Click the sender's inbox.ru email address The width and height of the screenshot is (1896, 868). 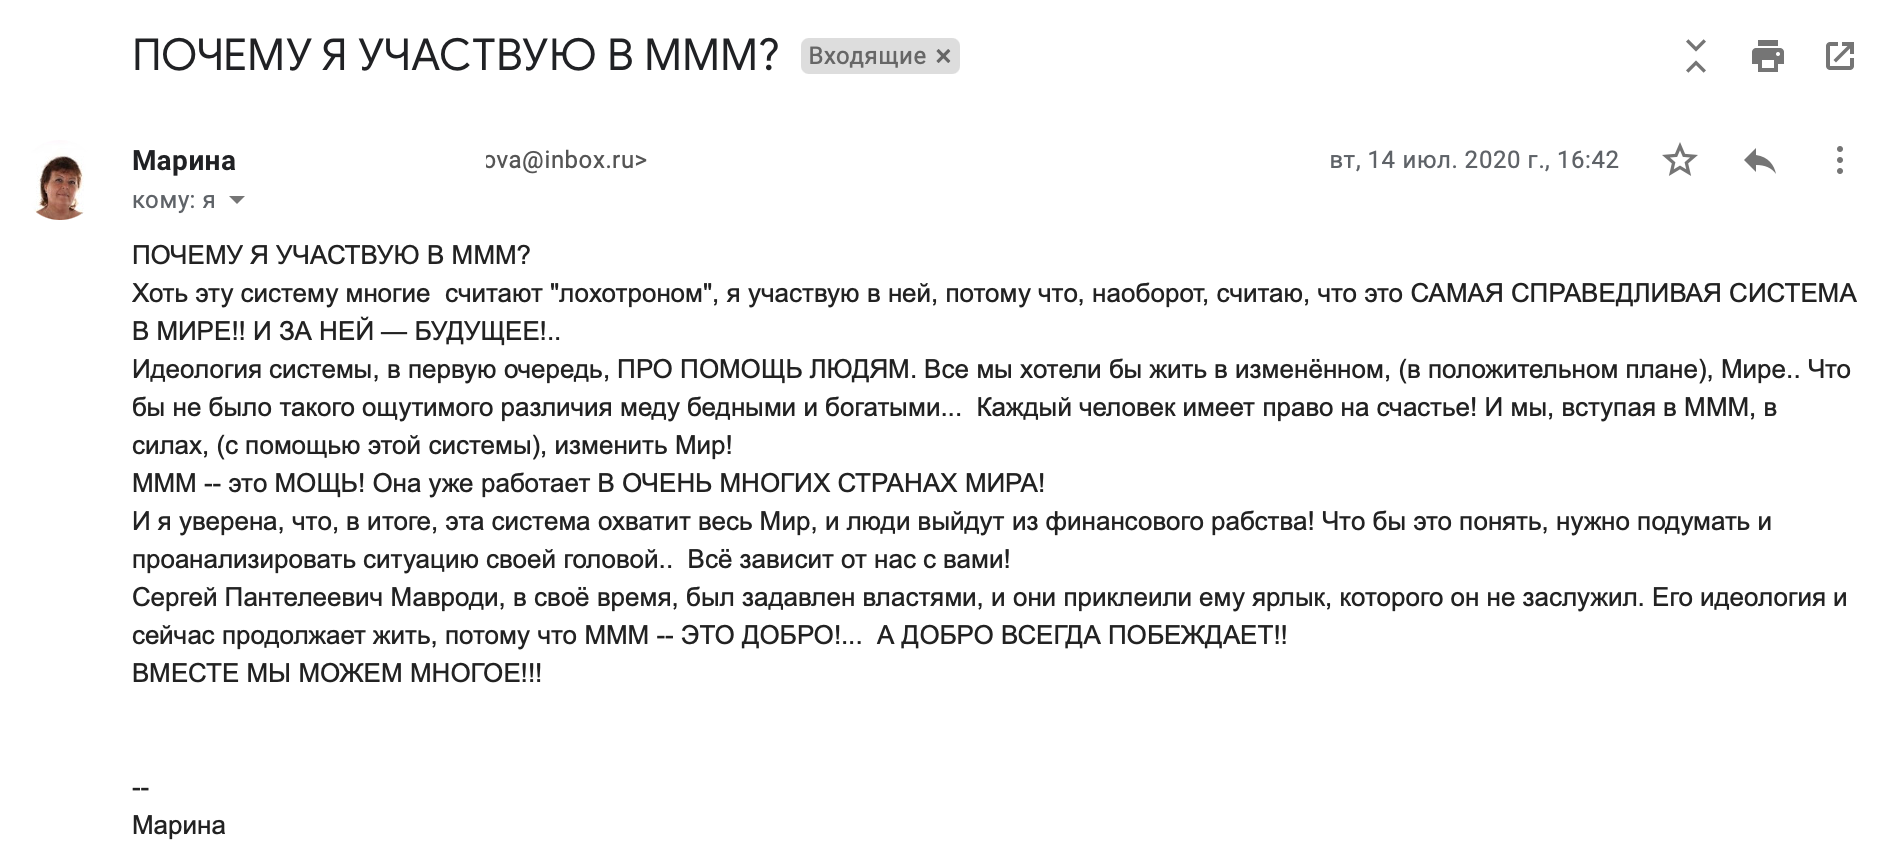click(567, 160)
